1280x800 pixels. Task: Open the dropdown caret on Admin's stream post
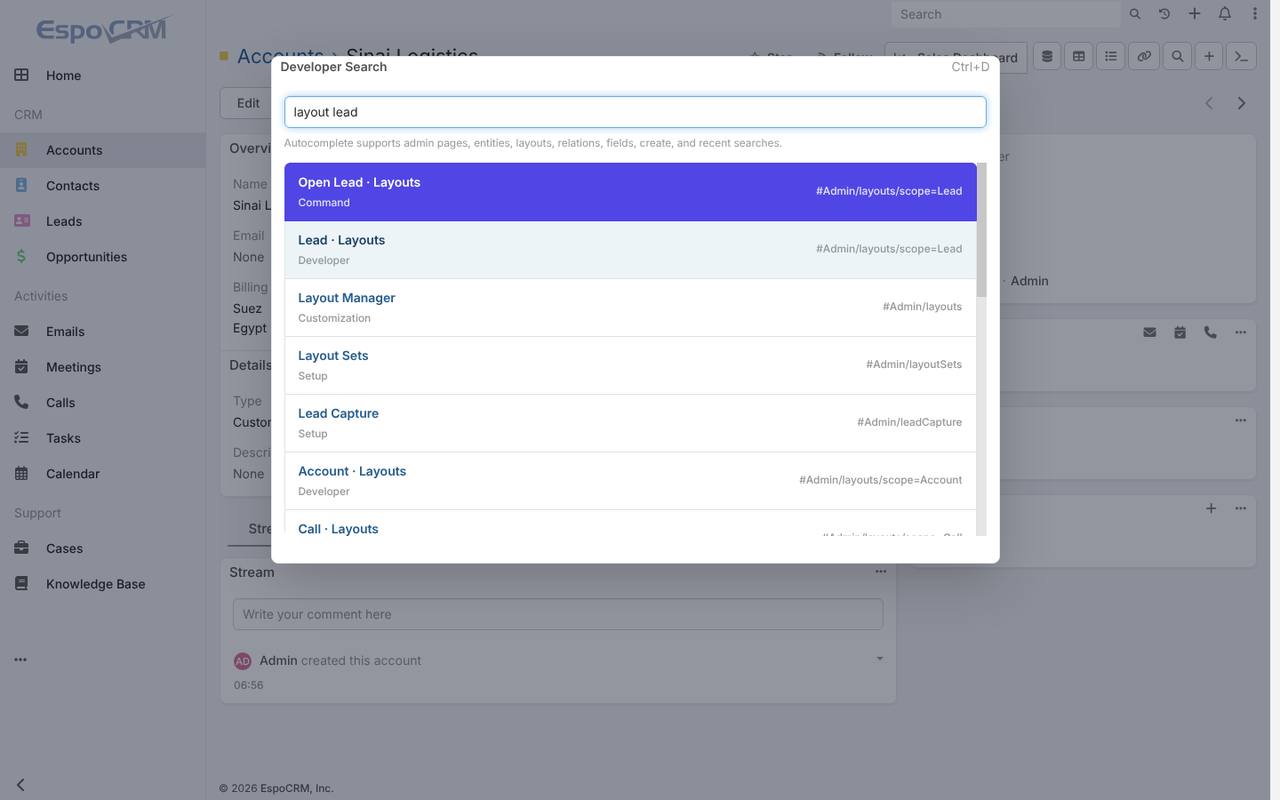(x=880, y=658)
